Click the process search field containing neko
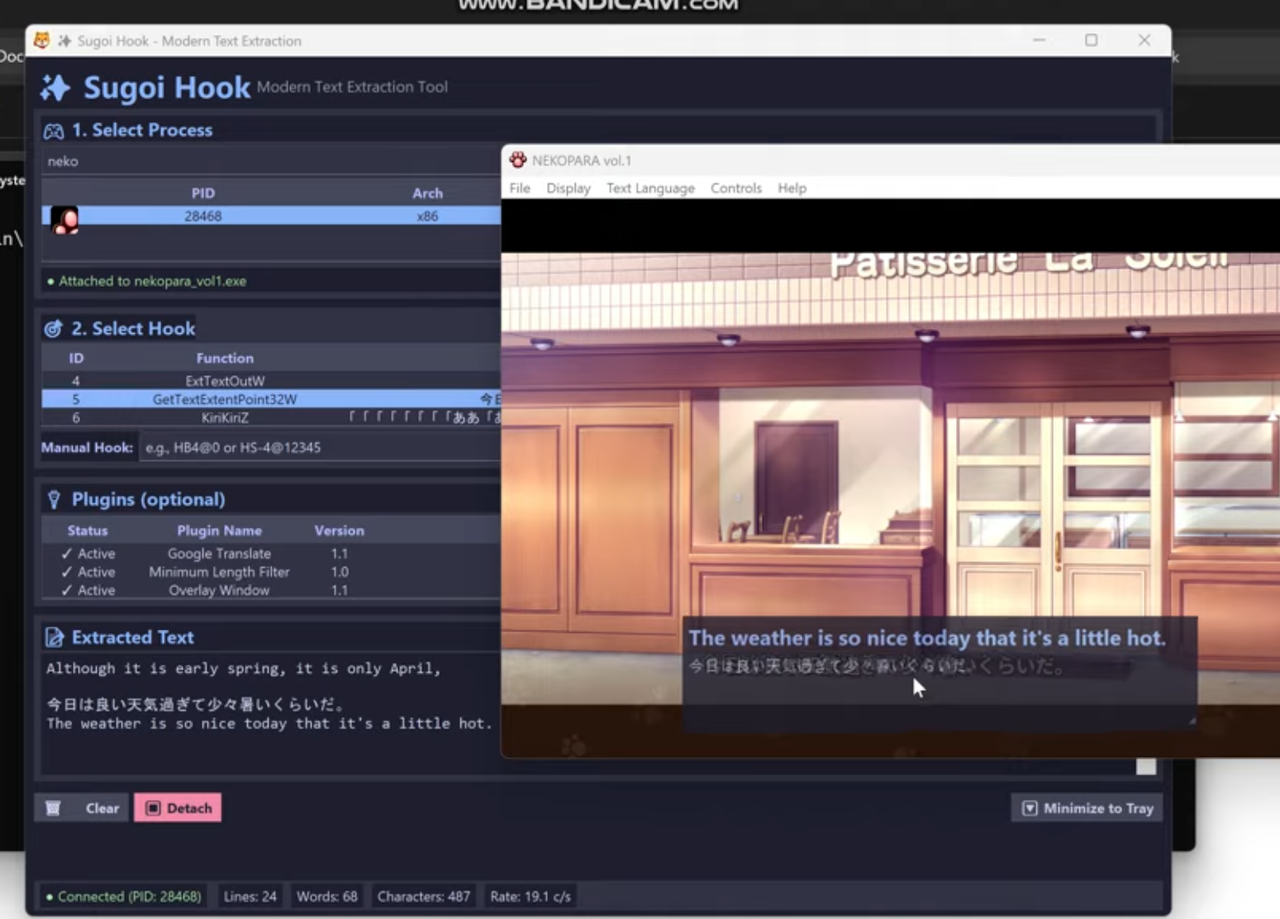The width and height of the screenshot is (1280, 919). click(x=271, y=161)
